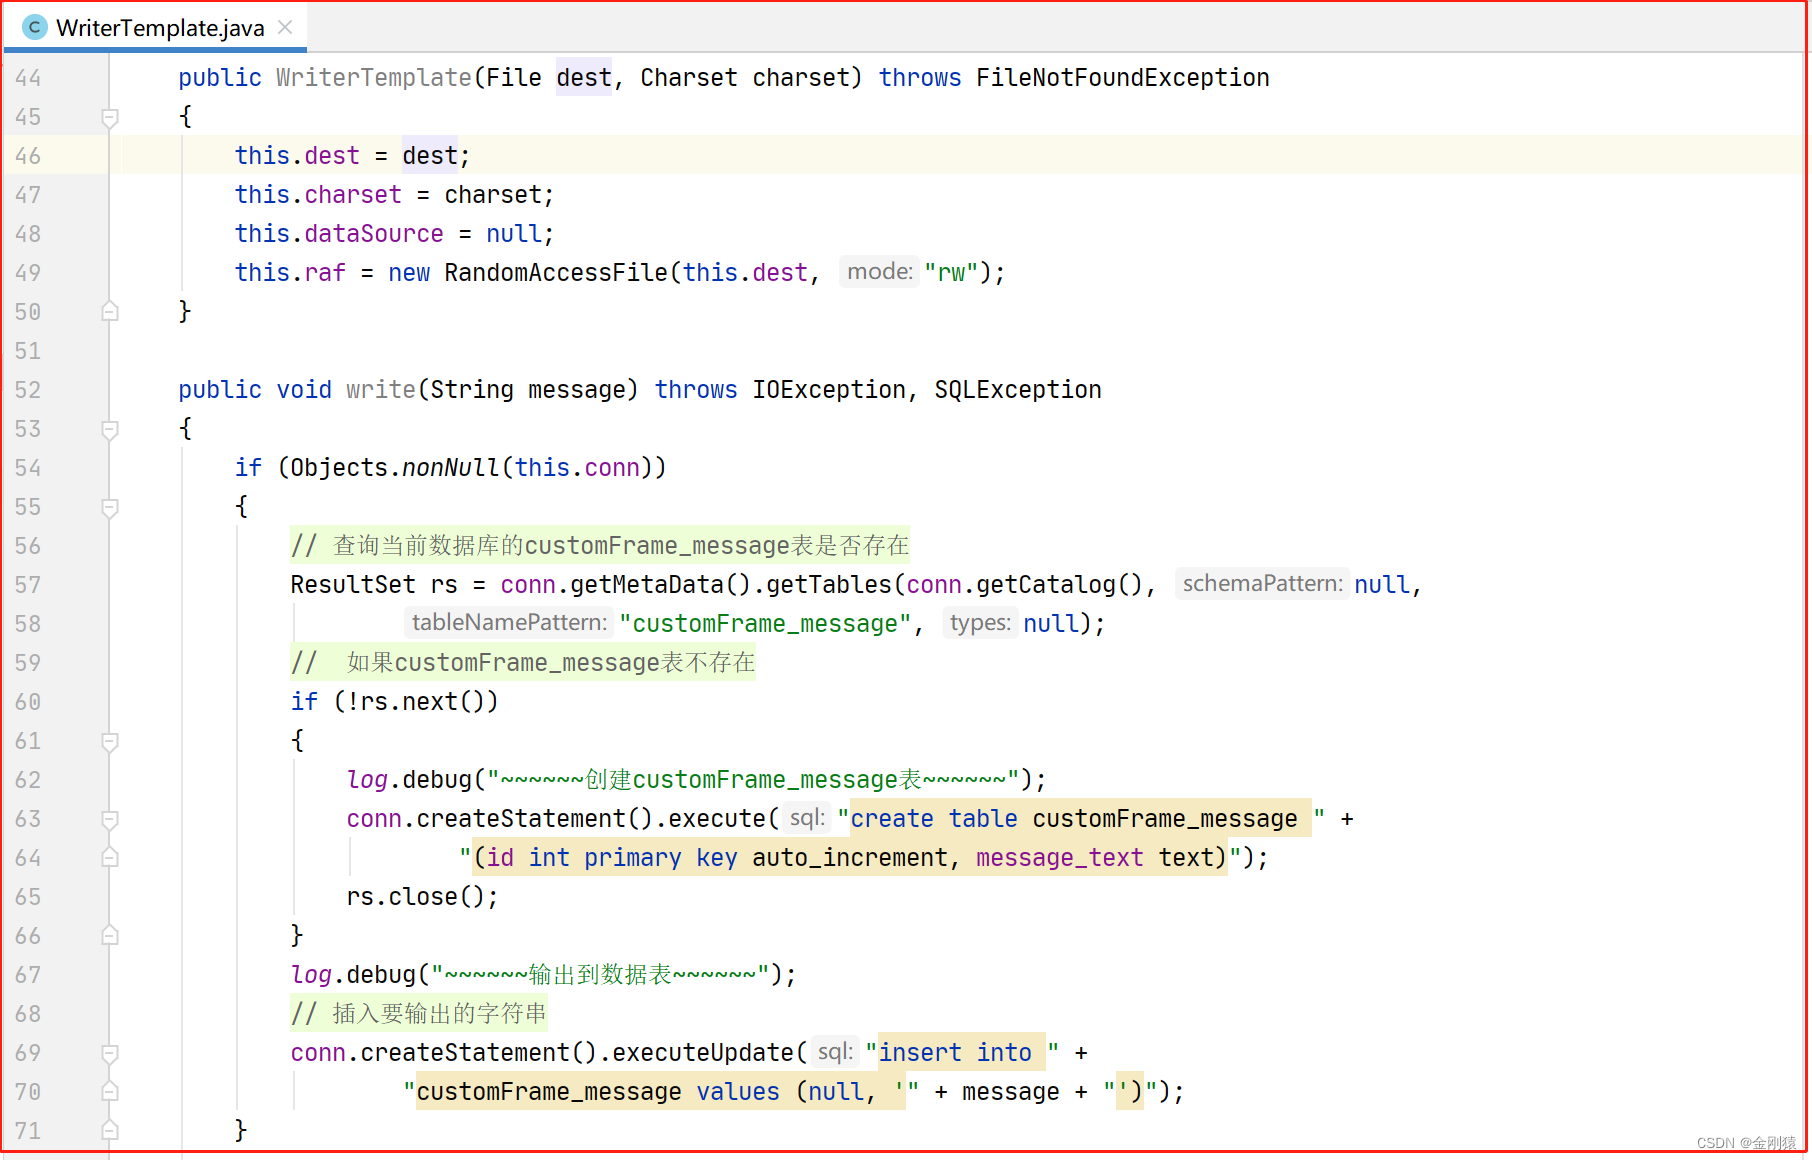Click 'message_text' in the SQL string
The width and height of the screenshot is (1812, 1160).
1059,858
